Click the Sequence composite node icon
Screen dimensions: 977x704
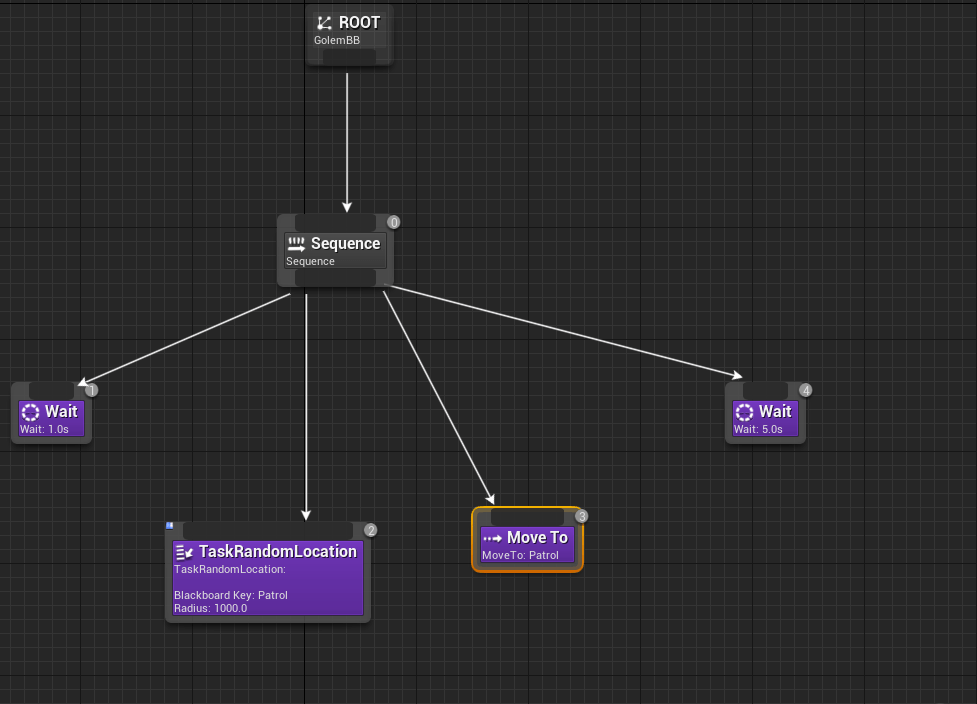point(296,244)
